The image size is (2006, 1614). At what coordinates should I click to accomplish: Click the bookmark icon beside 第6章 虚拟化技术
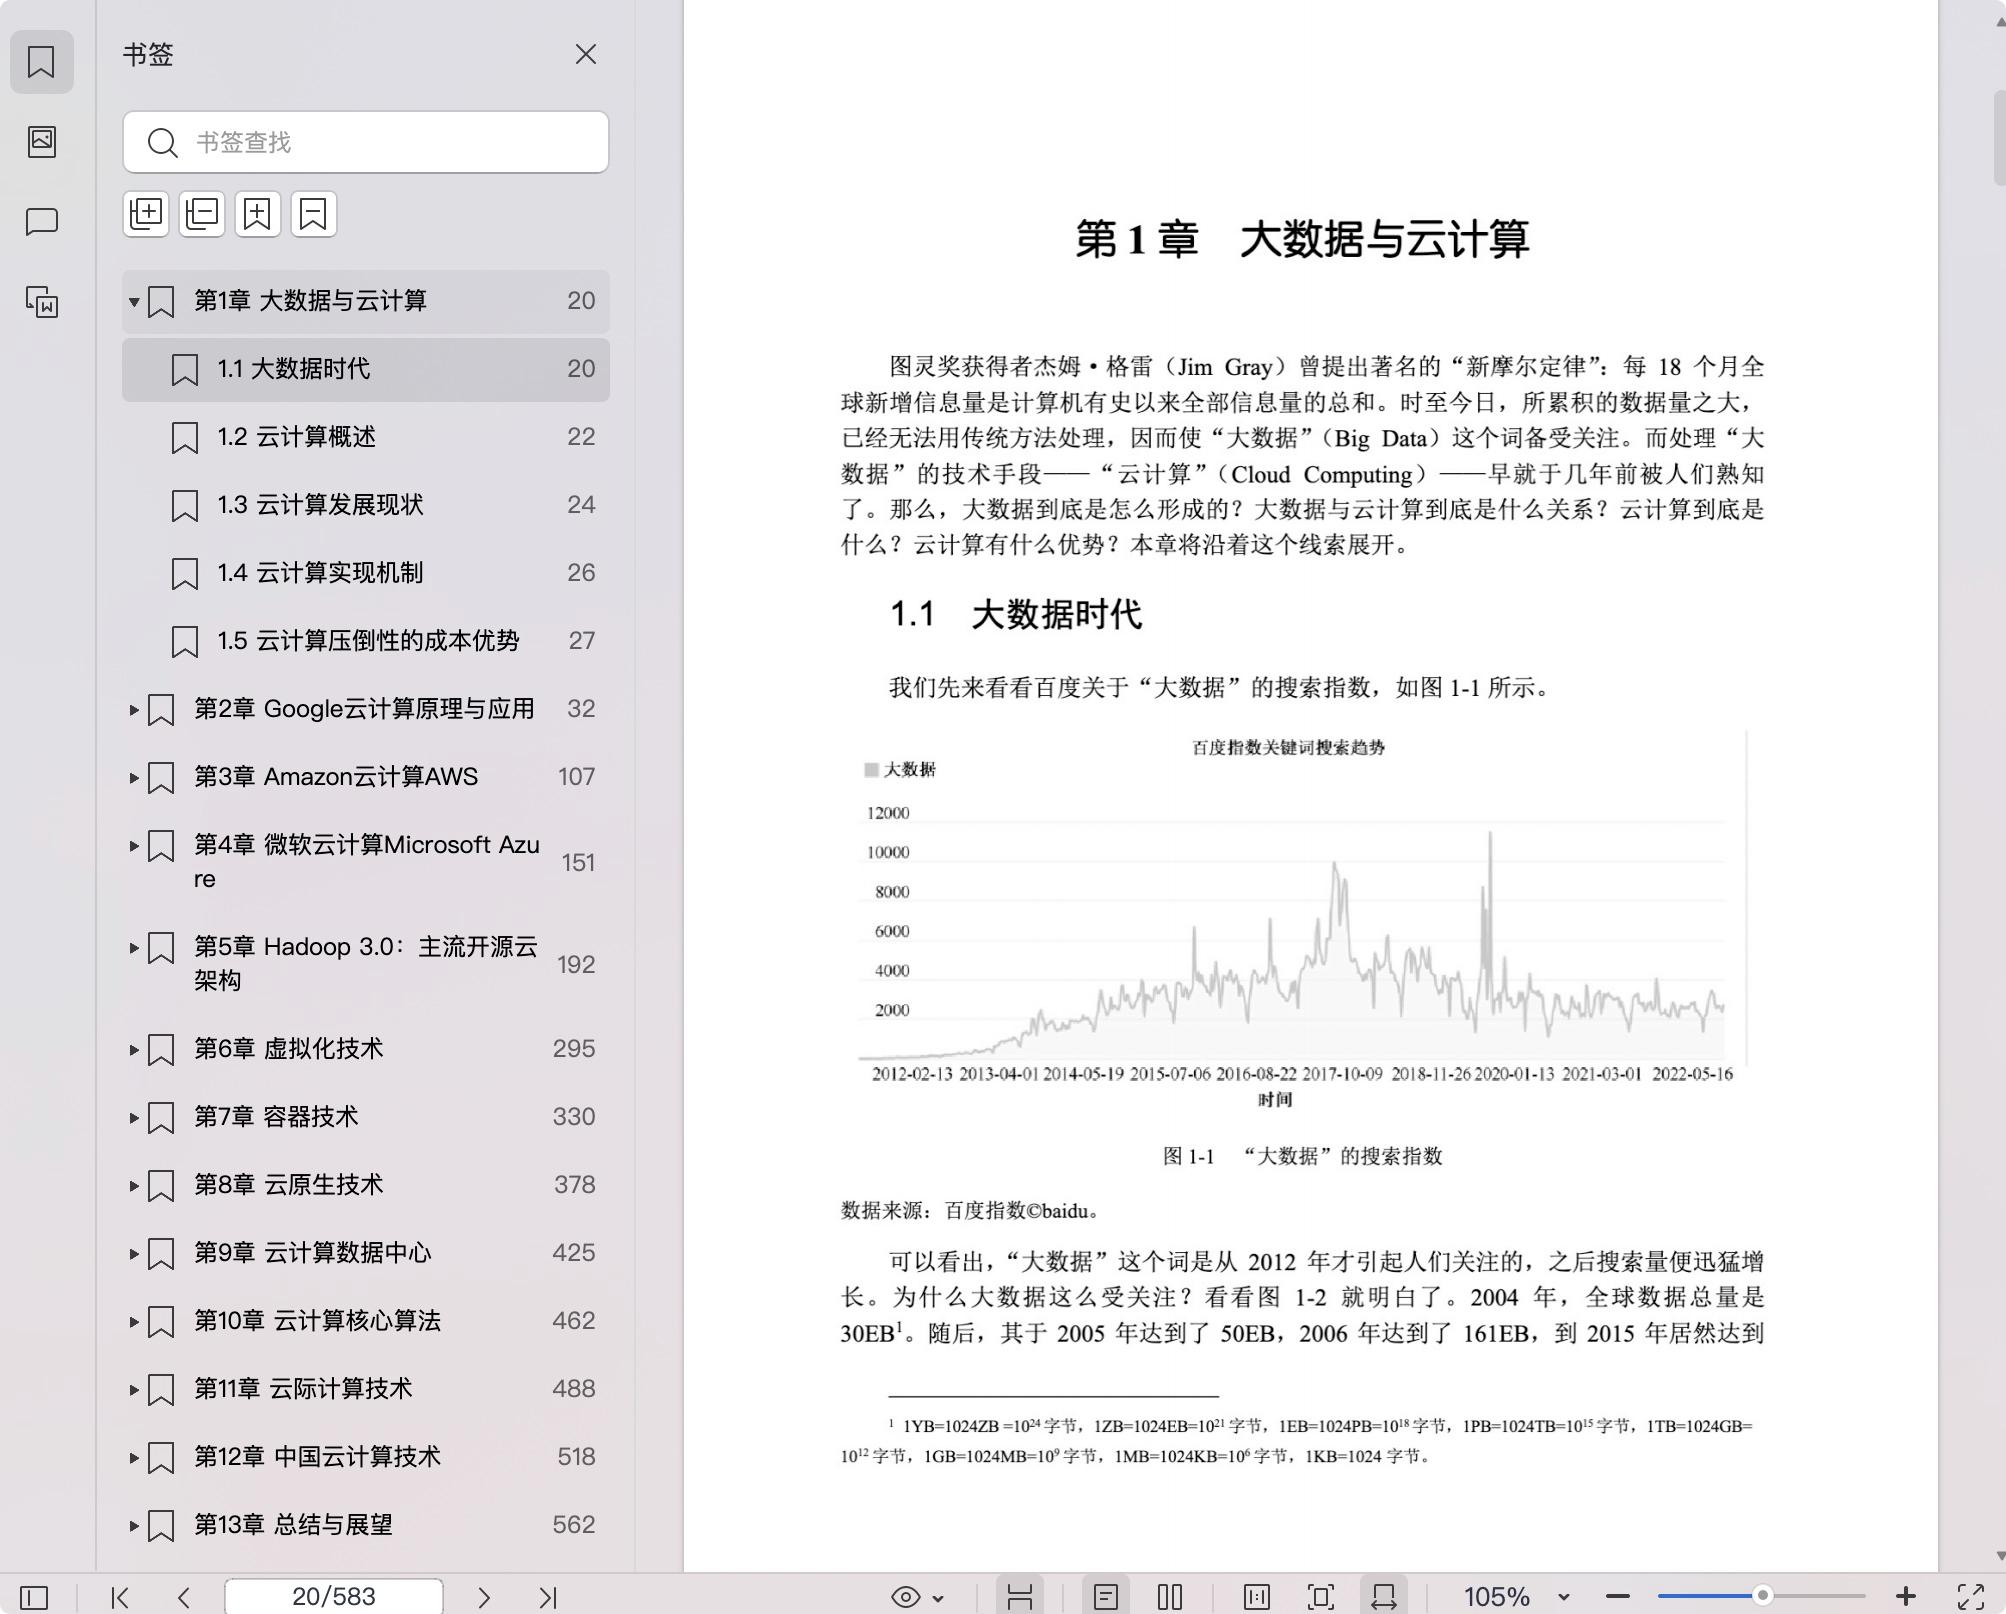tap(161, 1050)
